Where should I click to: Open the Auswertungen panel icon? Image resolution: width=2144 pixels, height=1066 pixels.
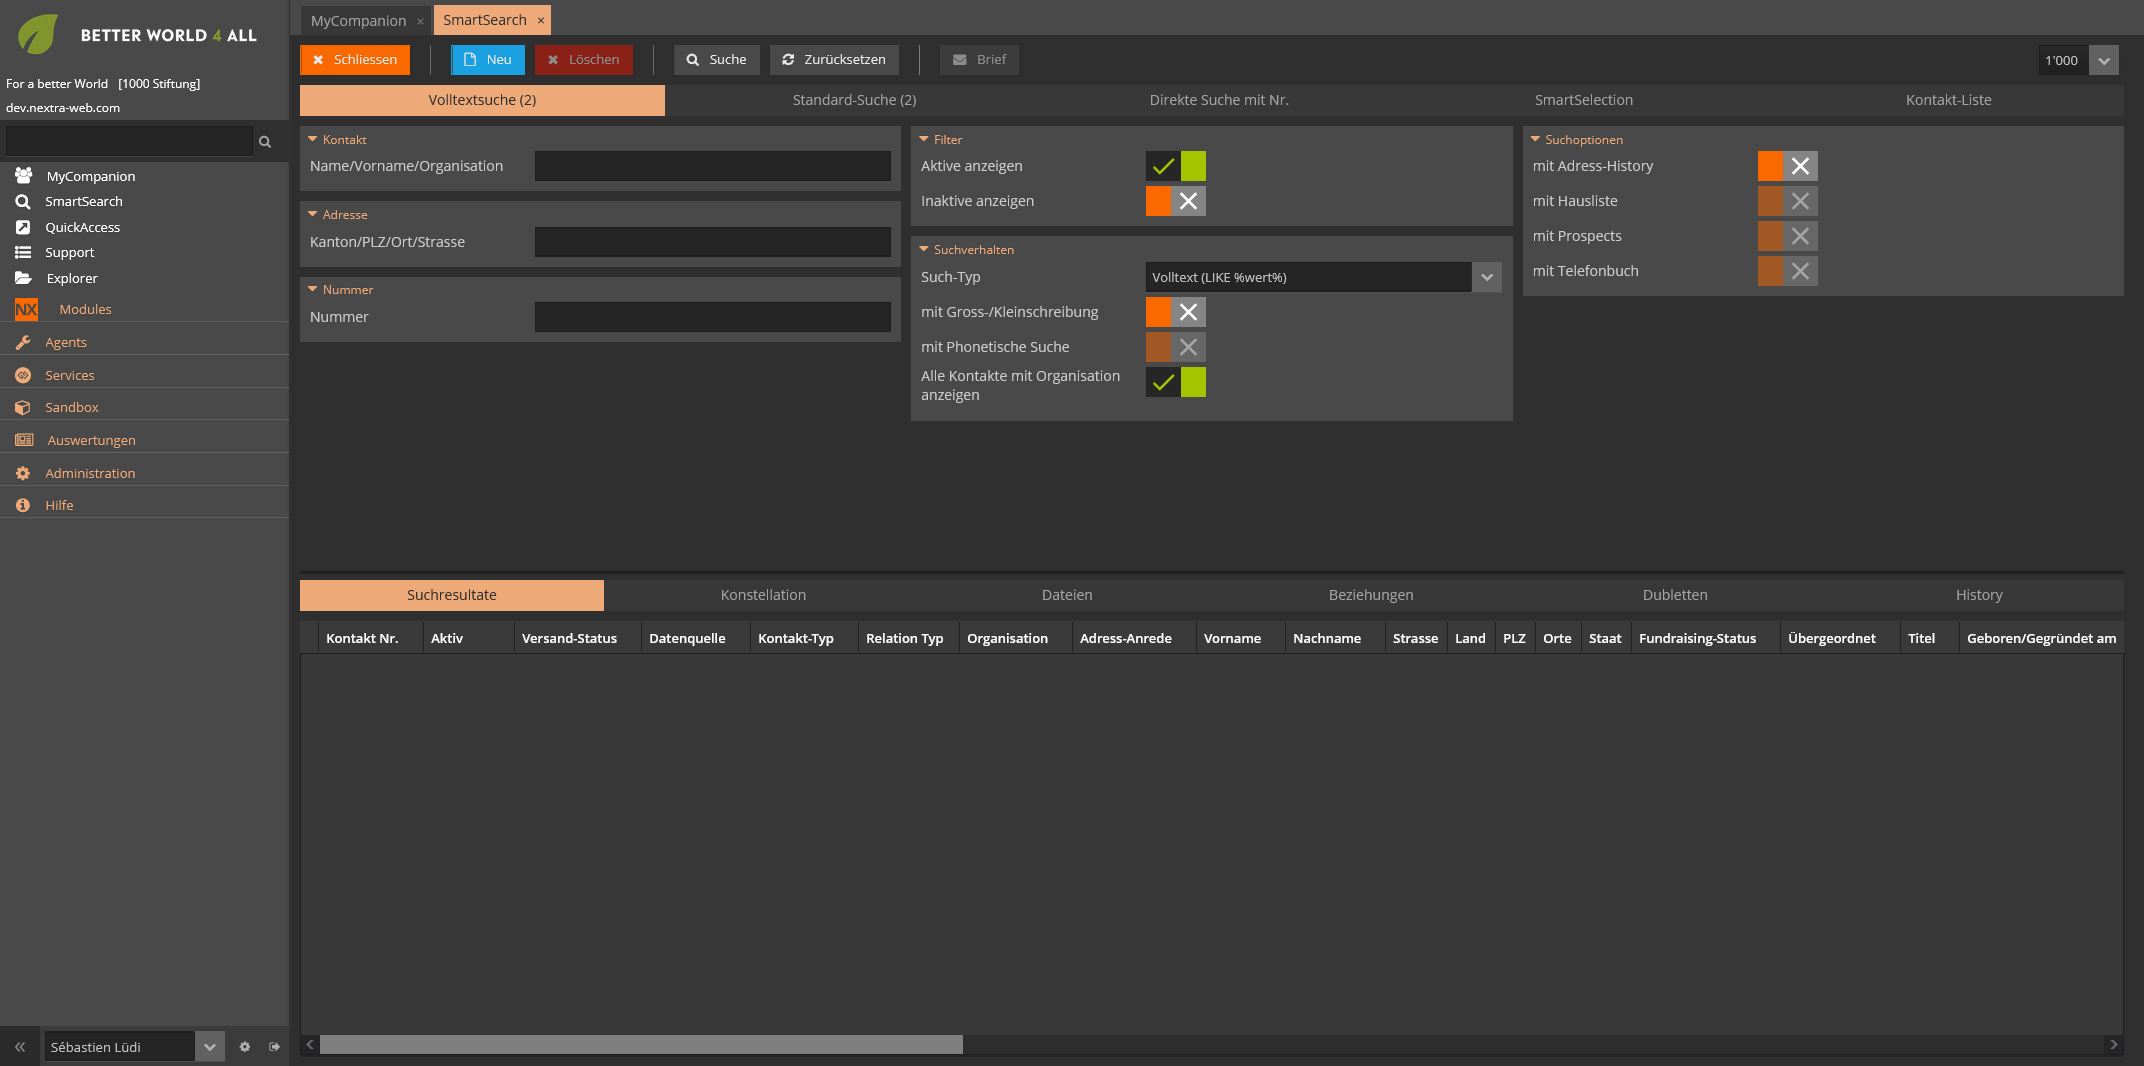[23, 439]
